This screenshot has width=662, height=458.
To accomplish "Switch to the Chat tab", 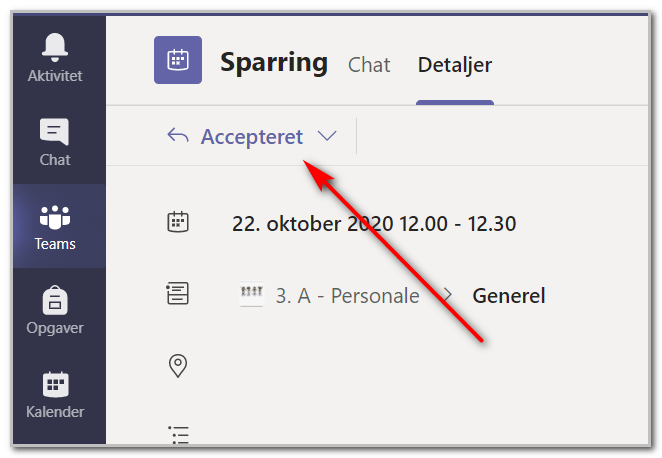I will (x=369, y=65).
